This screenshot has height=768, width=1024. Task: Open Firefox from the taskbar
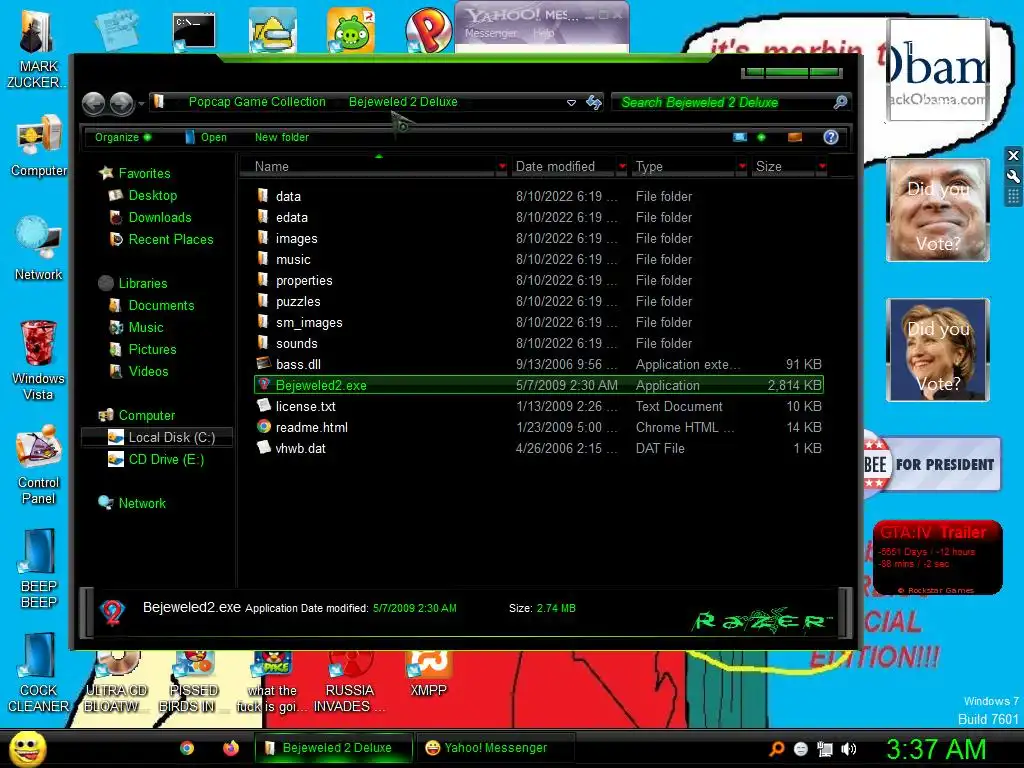coord(231,748)
